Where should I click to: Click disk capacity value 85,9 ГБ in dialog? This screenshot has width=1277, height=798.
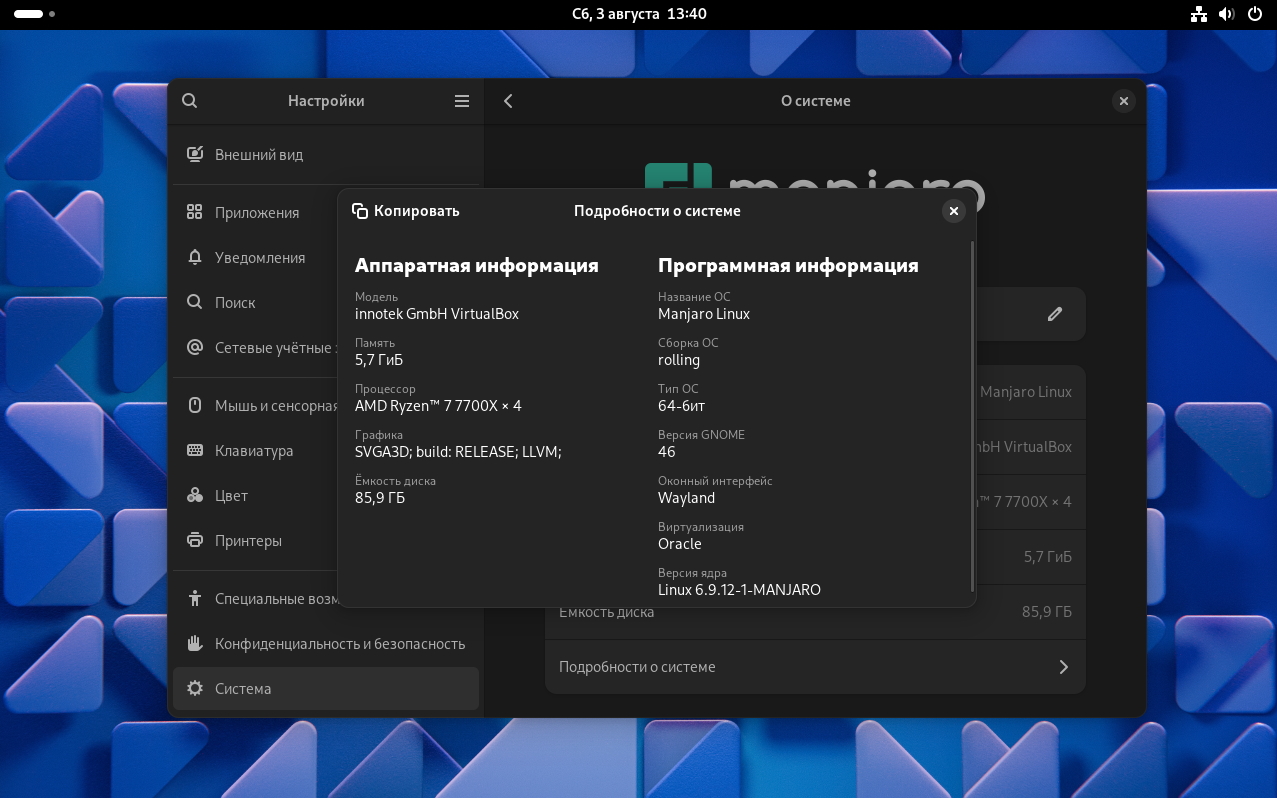(380, 498)
